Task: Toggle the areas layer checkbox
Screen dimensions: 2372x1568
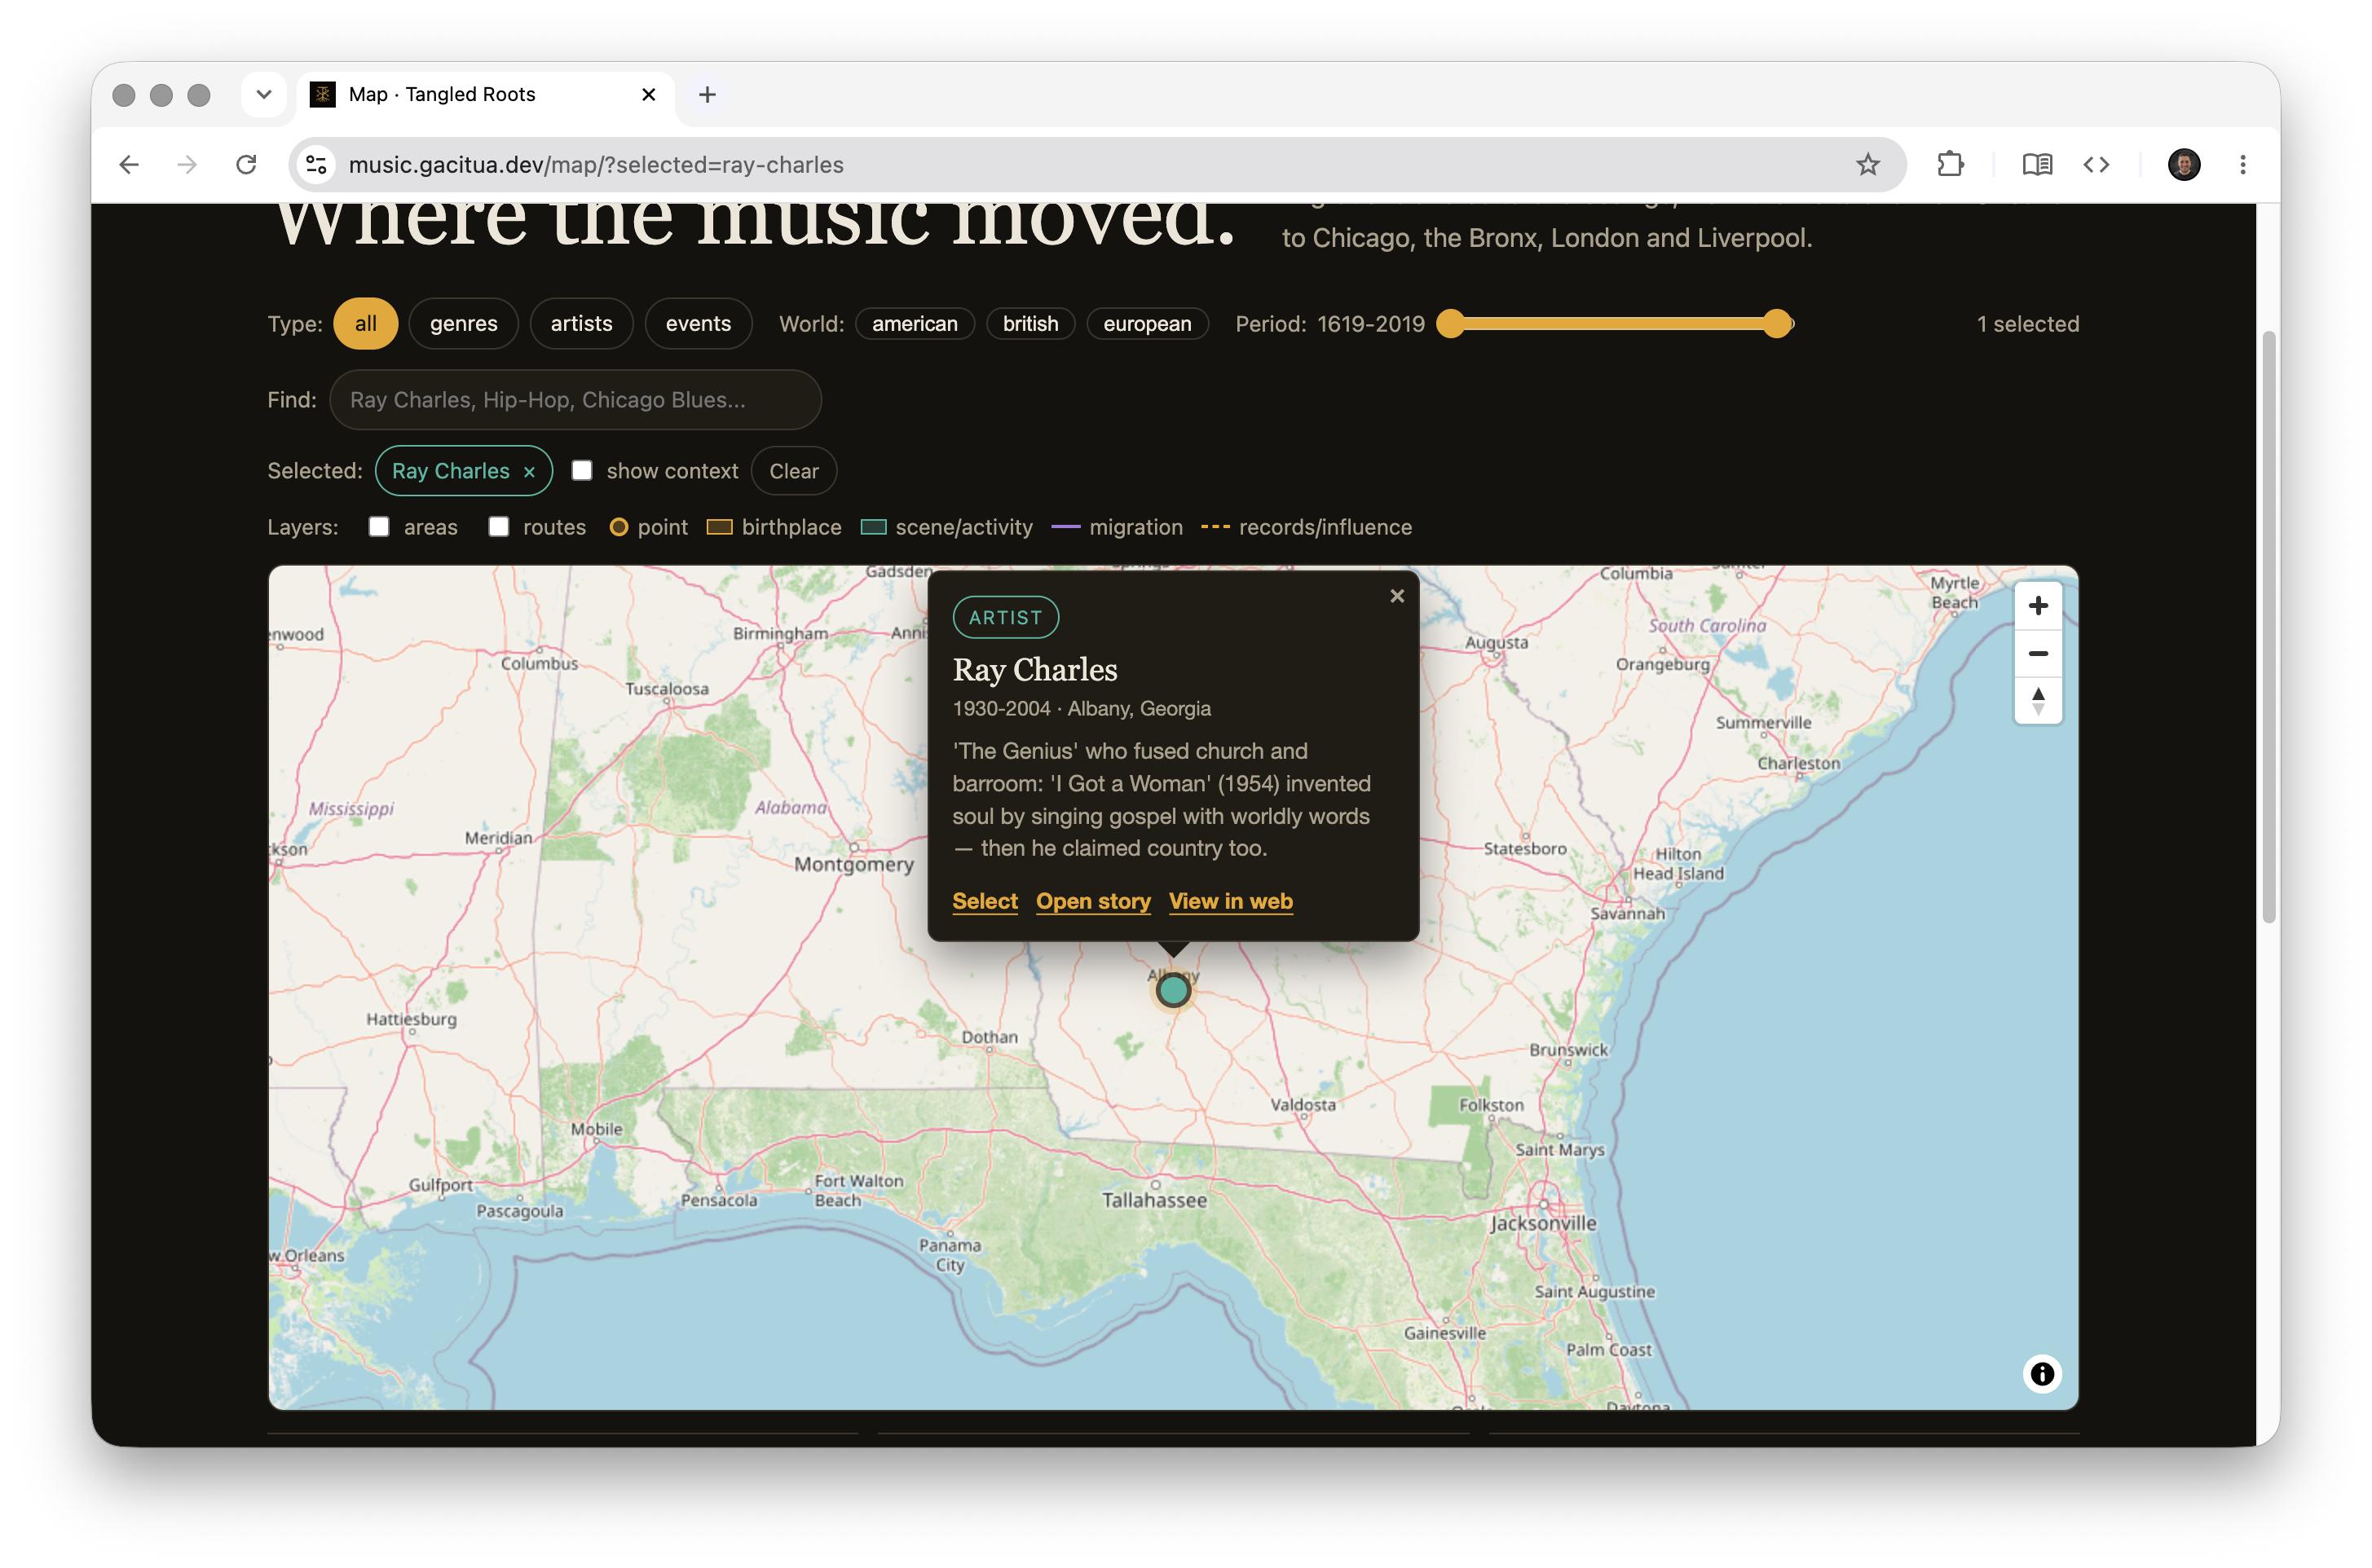Action: point(379,527)
